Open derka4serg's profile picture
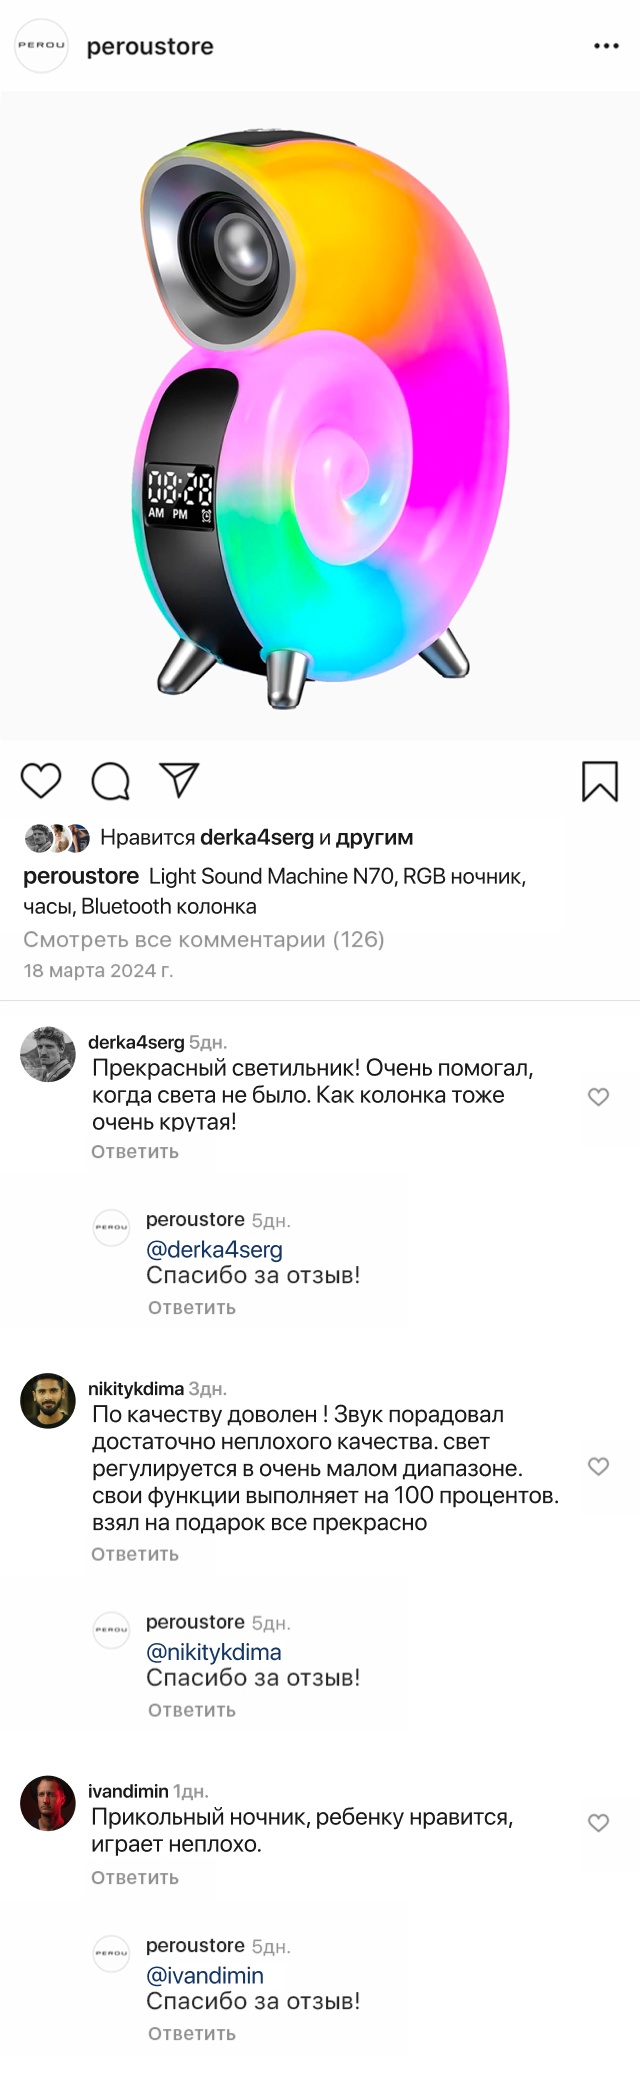 click(48, 1054)
